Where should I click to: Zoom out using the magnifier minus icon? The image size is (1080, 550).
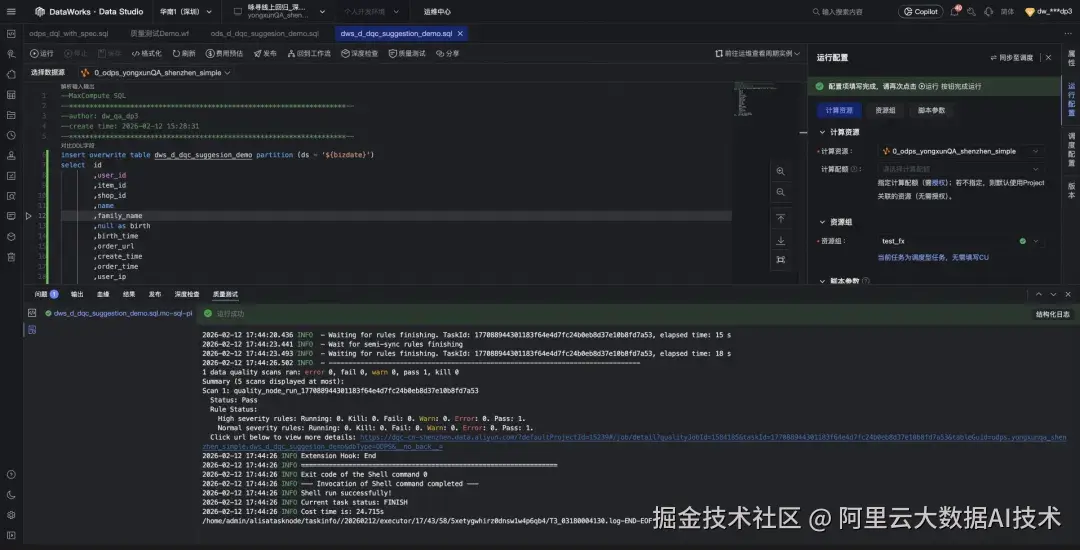coord(780,193)
